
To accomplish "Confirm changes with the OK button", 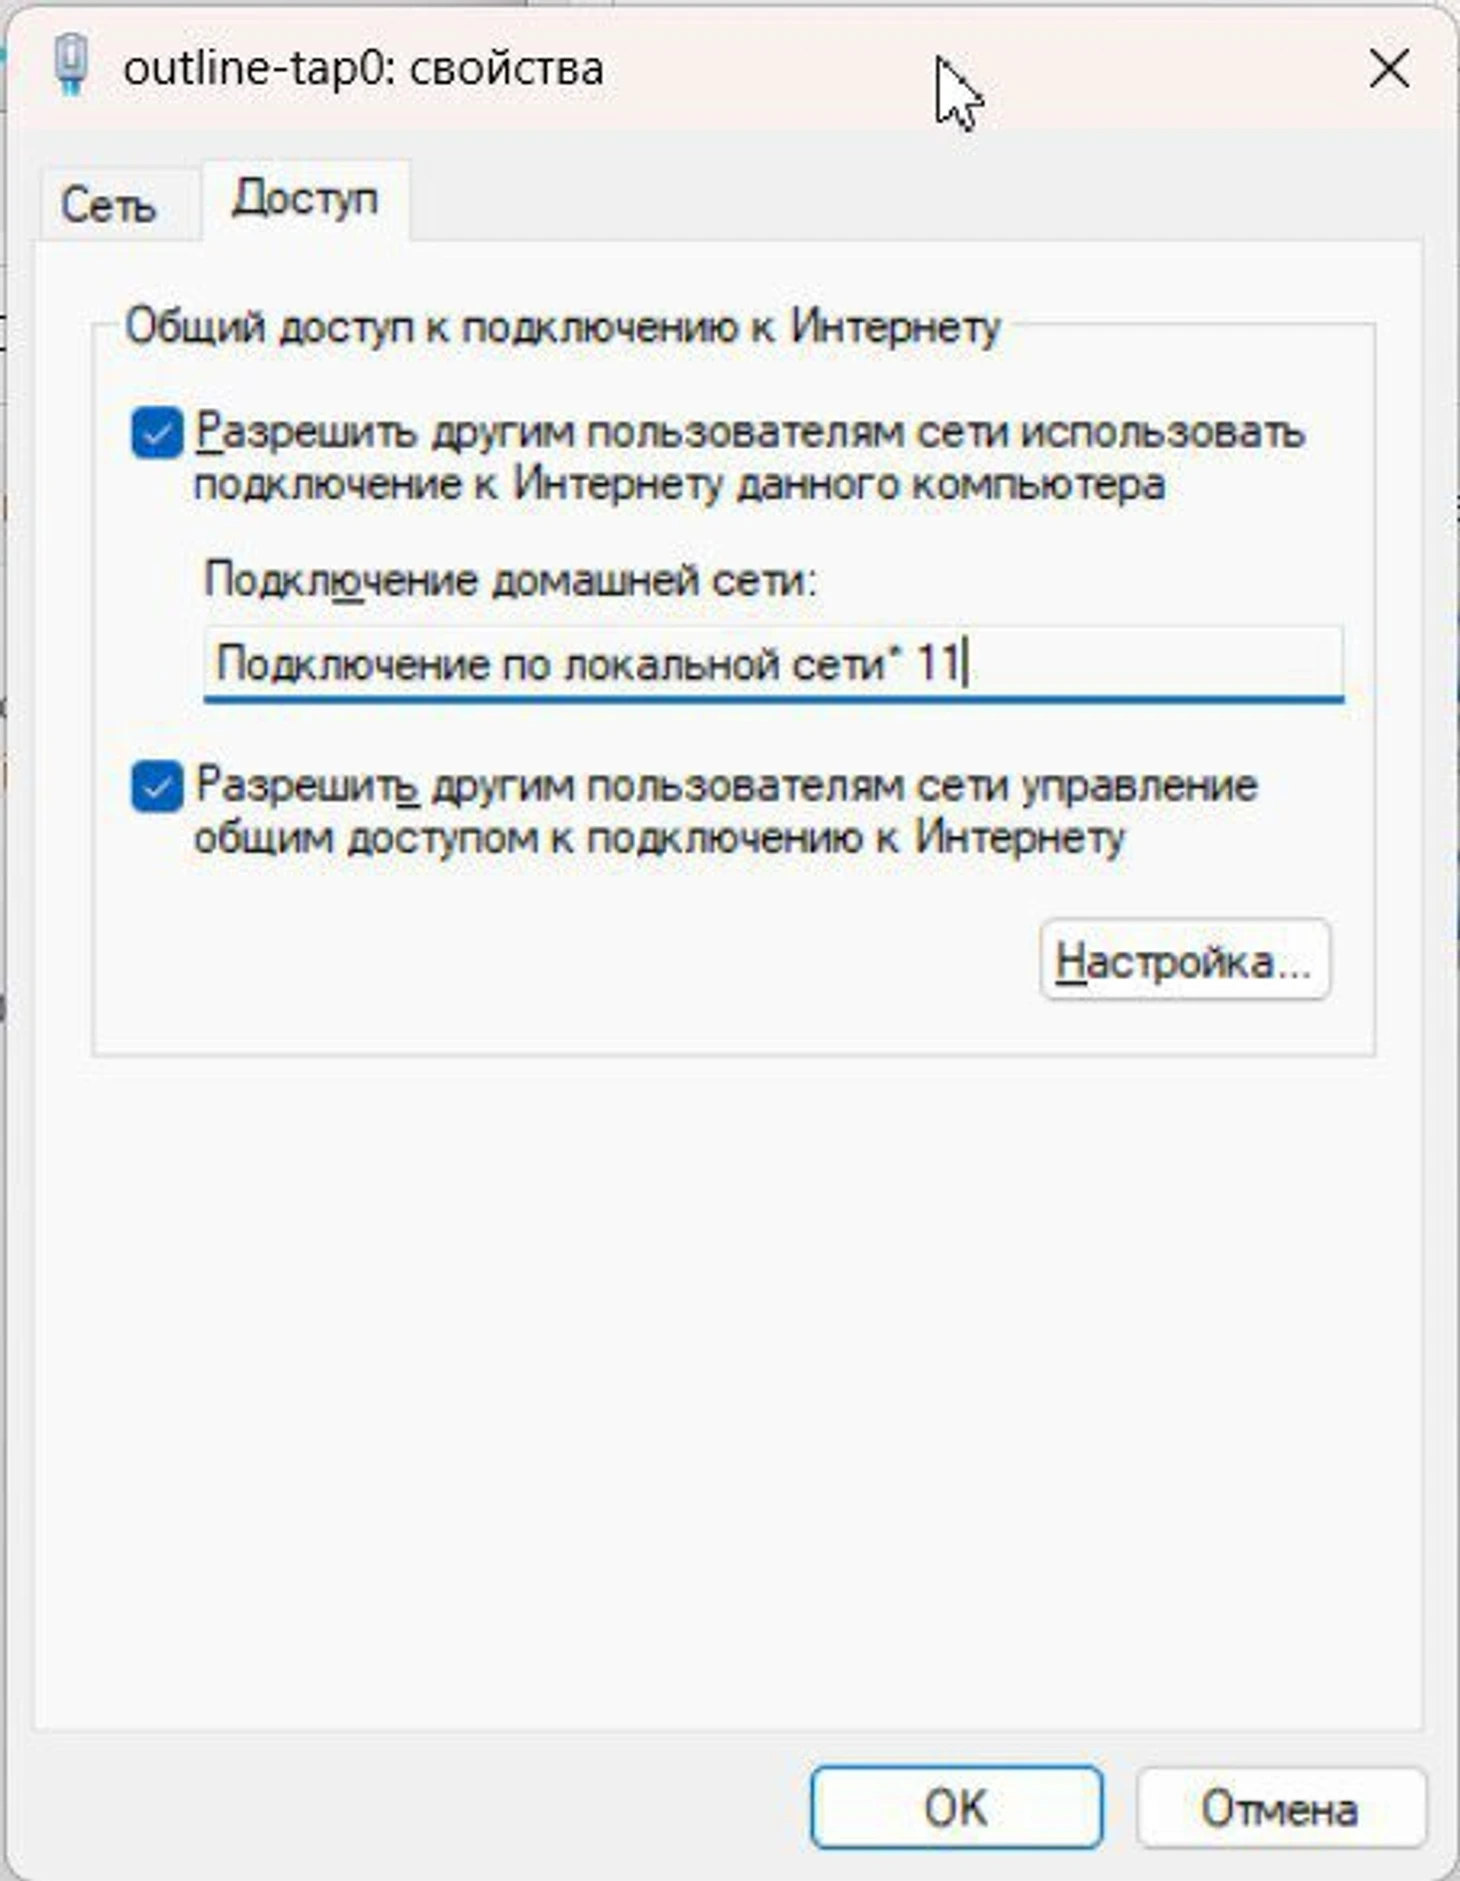I will coord(956,1808).
